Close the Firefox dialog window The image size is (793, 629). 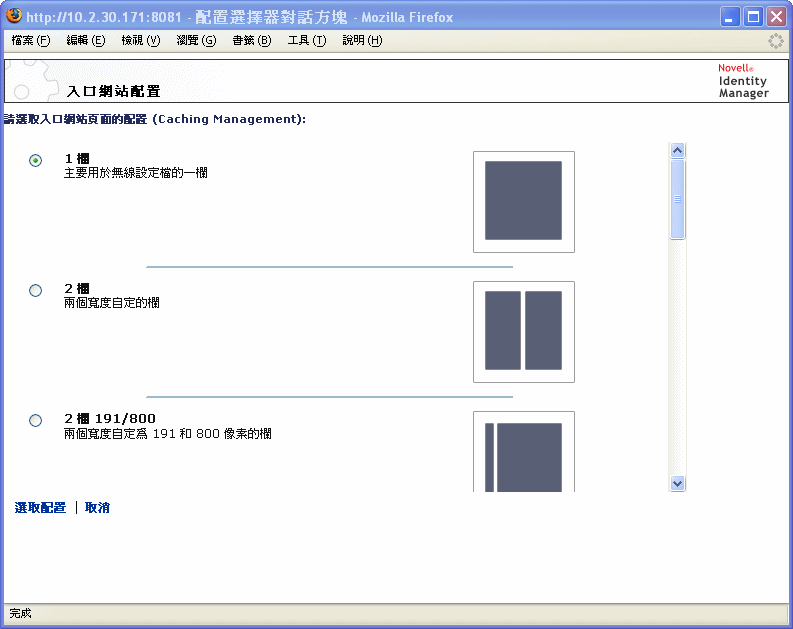[x=776, y=17]
